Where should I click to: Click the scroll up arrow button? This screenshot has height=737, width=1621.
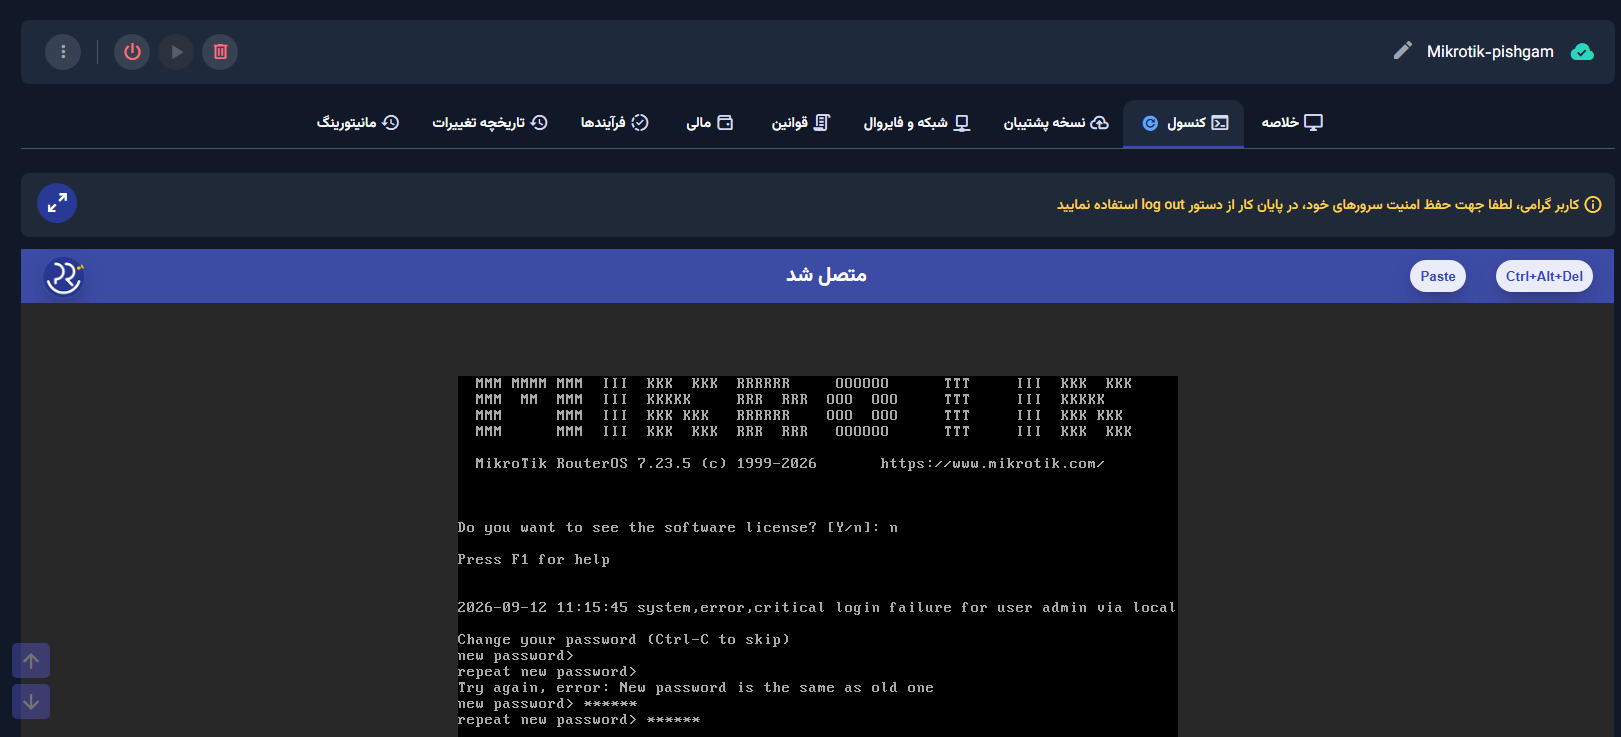point(31,661)
